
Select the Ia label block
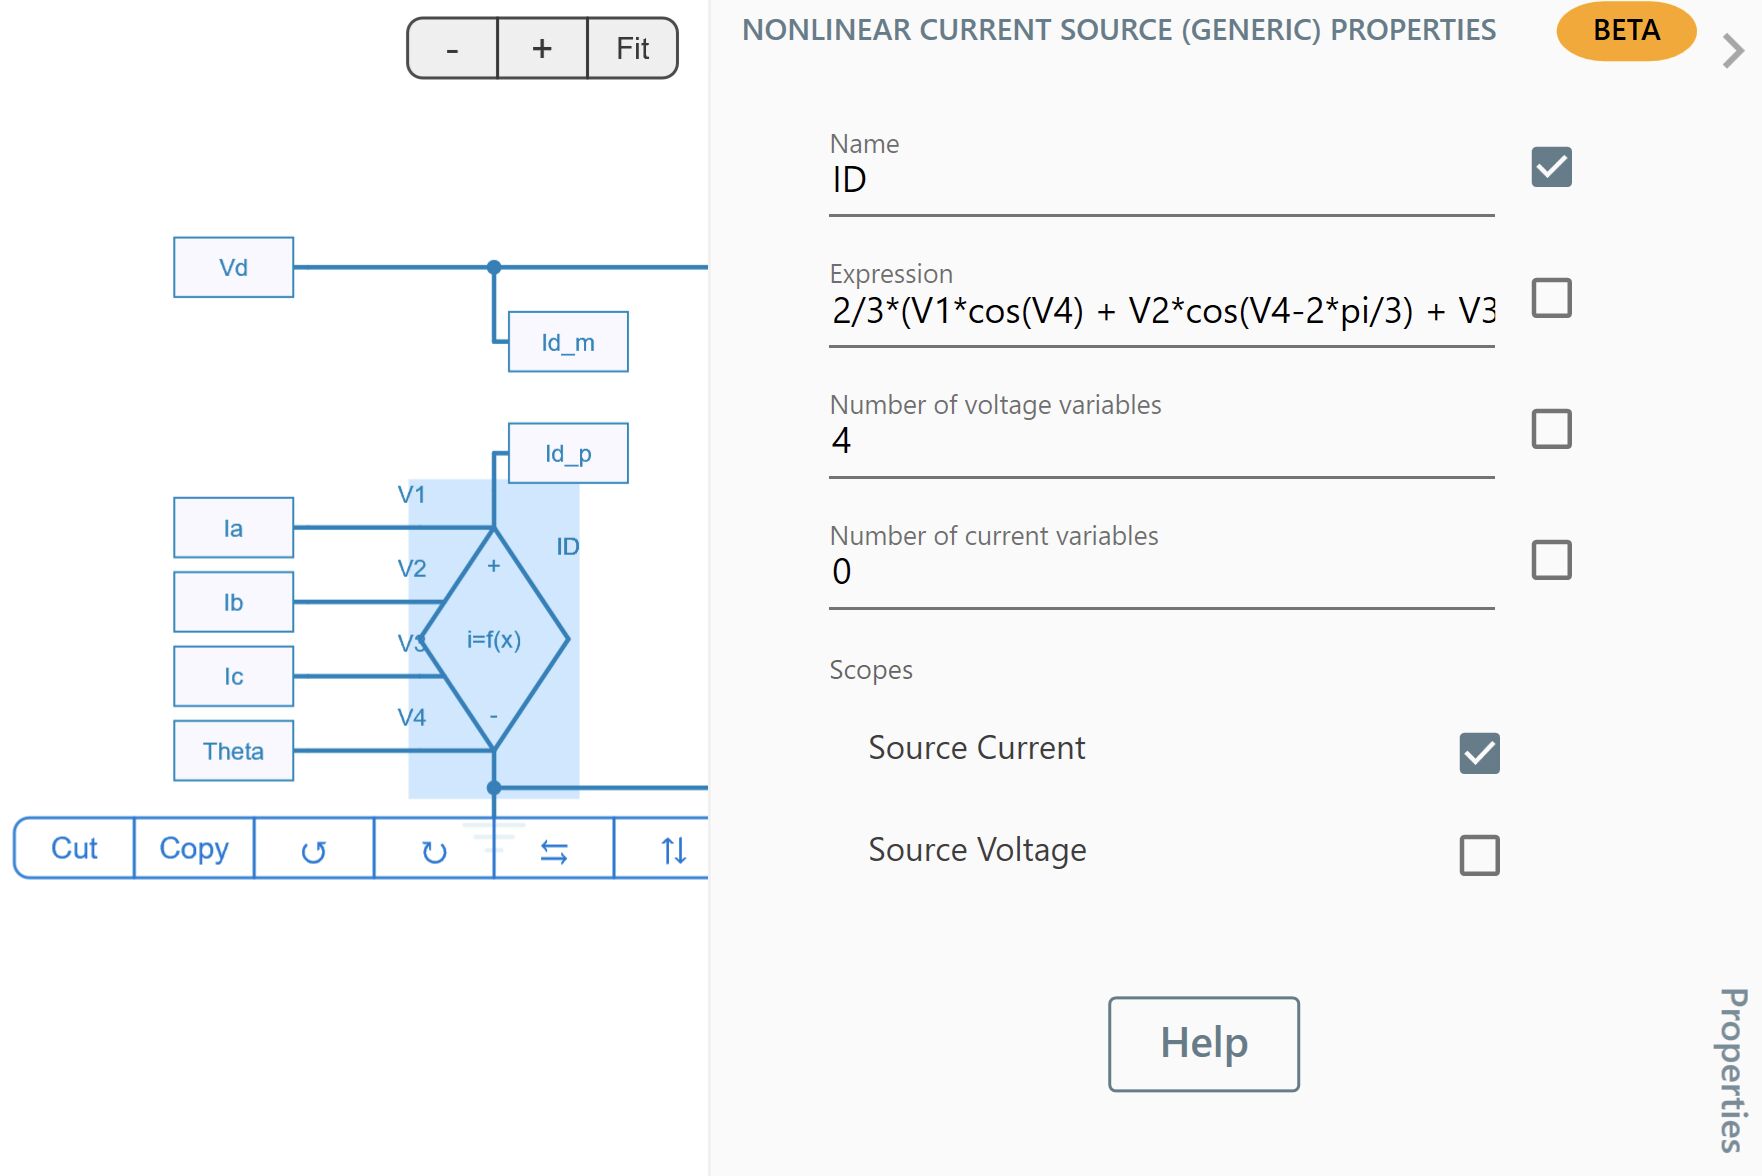pos(233,527)
